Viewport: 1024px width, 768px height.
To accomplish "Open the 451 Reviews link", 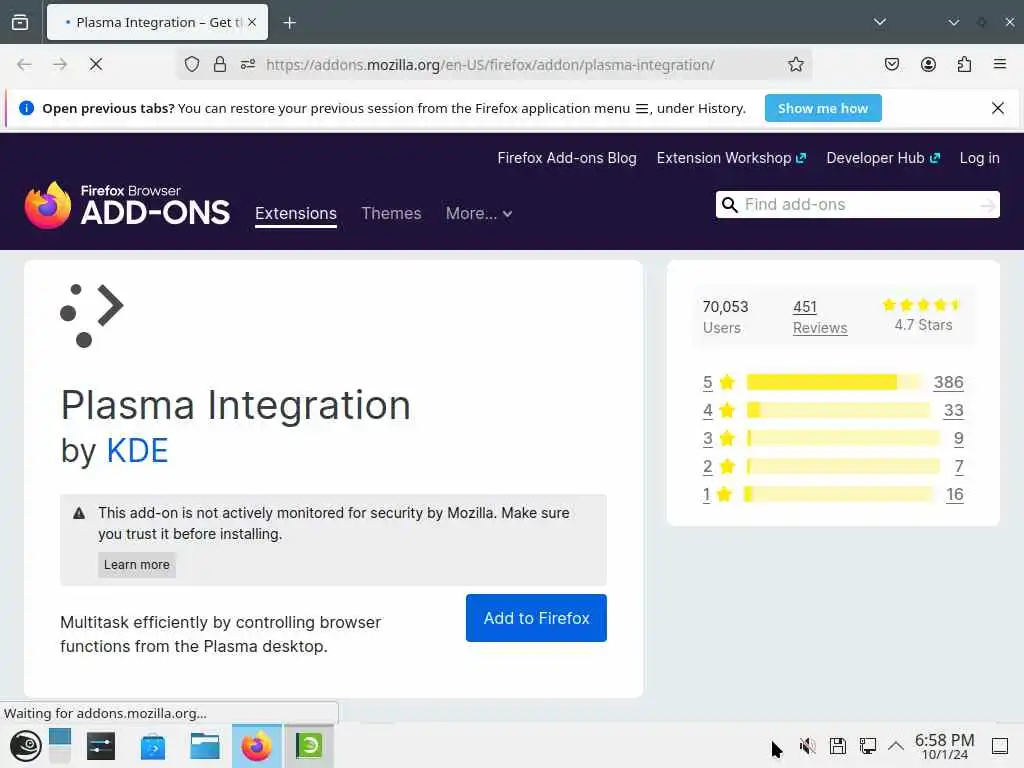I will pyautogui.click(x=820, y=317).
